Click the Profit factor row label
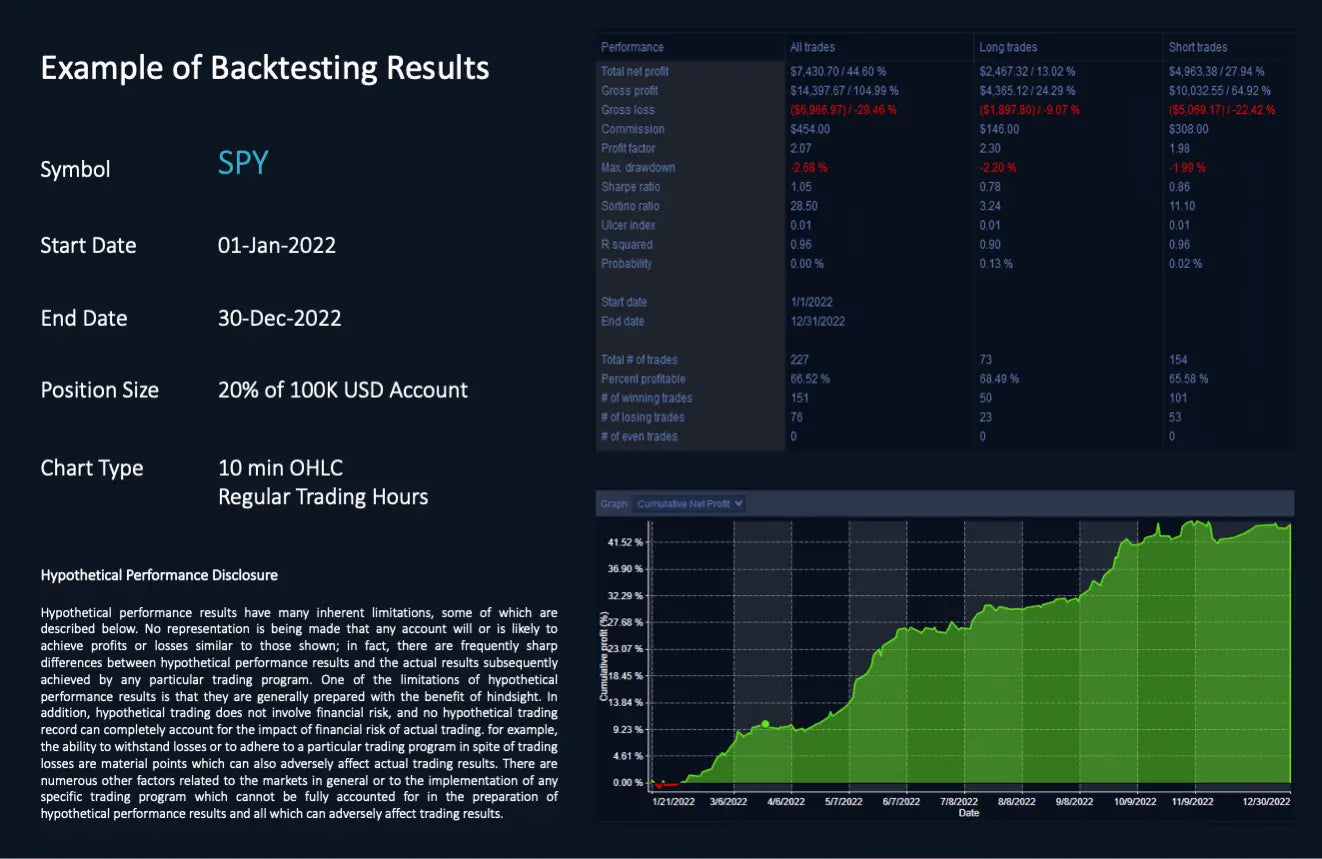Screen dimensions: 1322x859 click(x=628, y=148)
